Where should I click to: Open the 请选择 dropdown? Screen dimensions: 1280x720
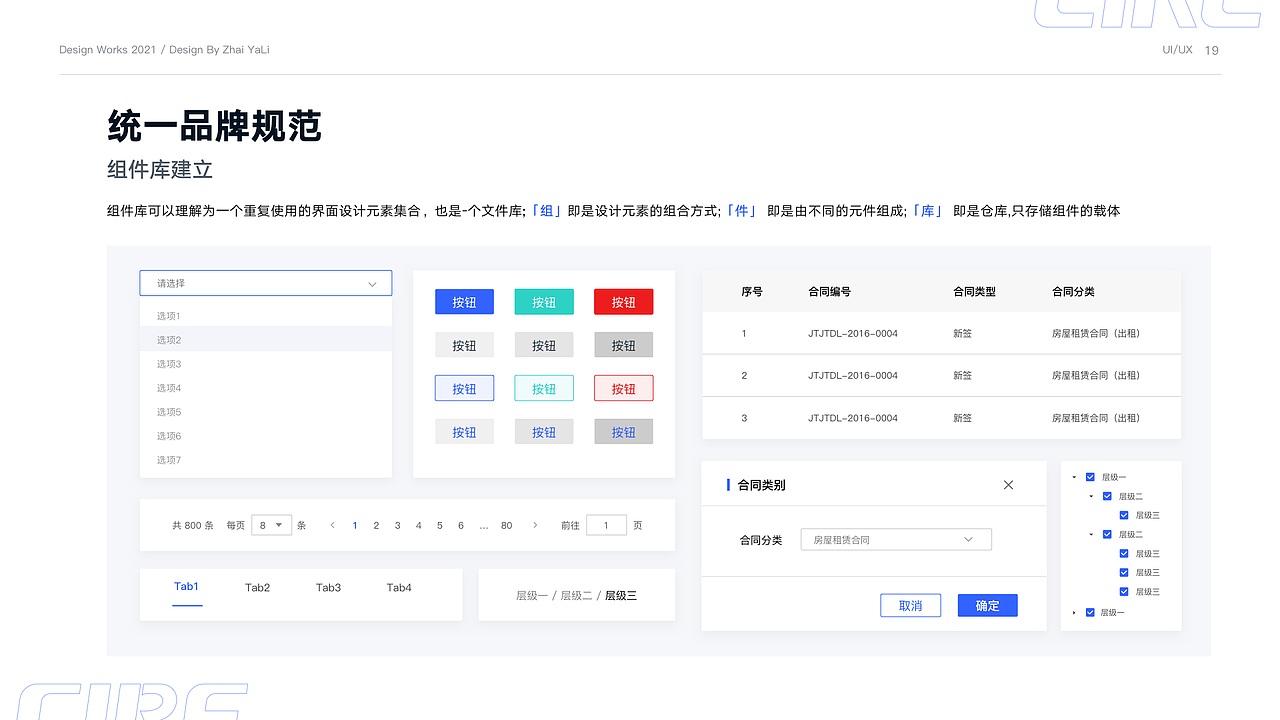(x=266, y=283)
